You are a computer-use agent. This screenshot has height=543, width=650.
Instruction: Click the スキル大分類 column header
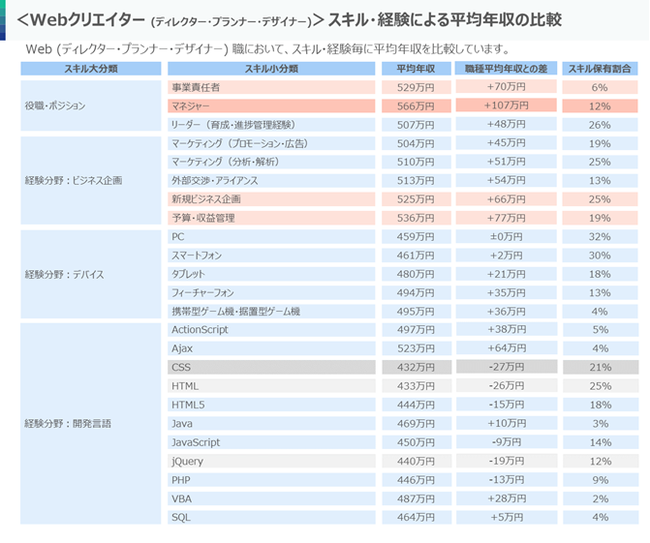[x=91, y=69]
